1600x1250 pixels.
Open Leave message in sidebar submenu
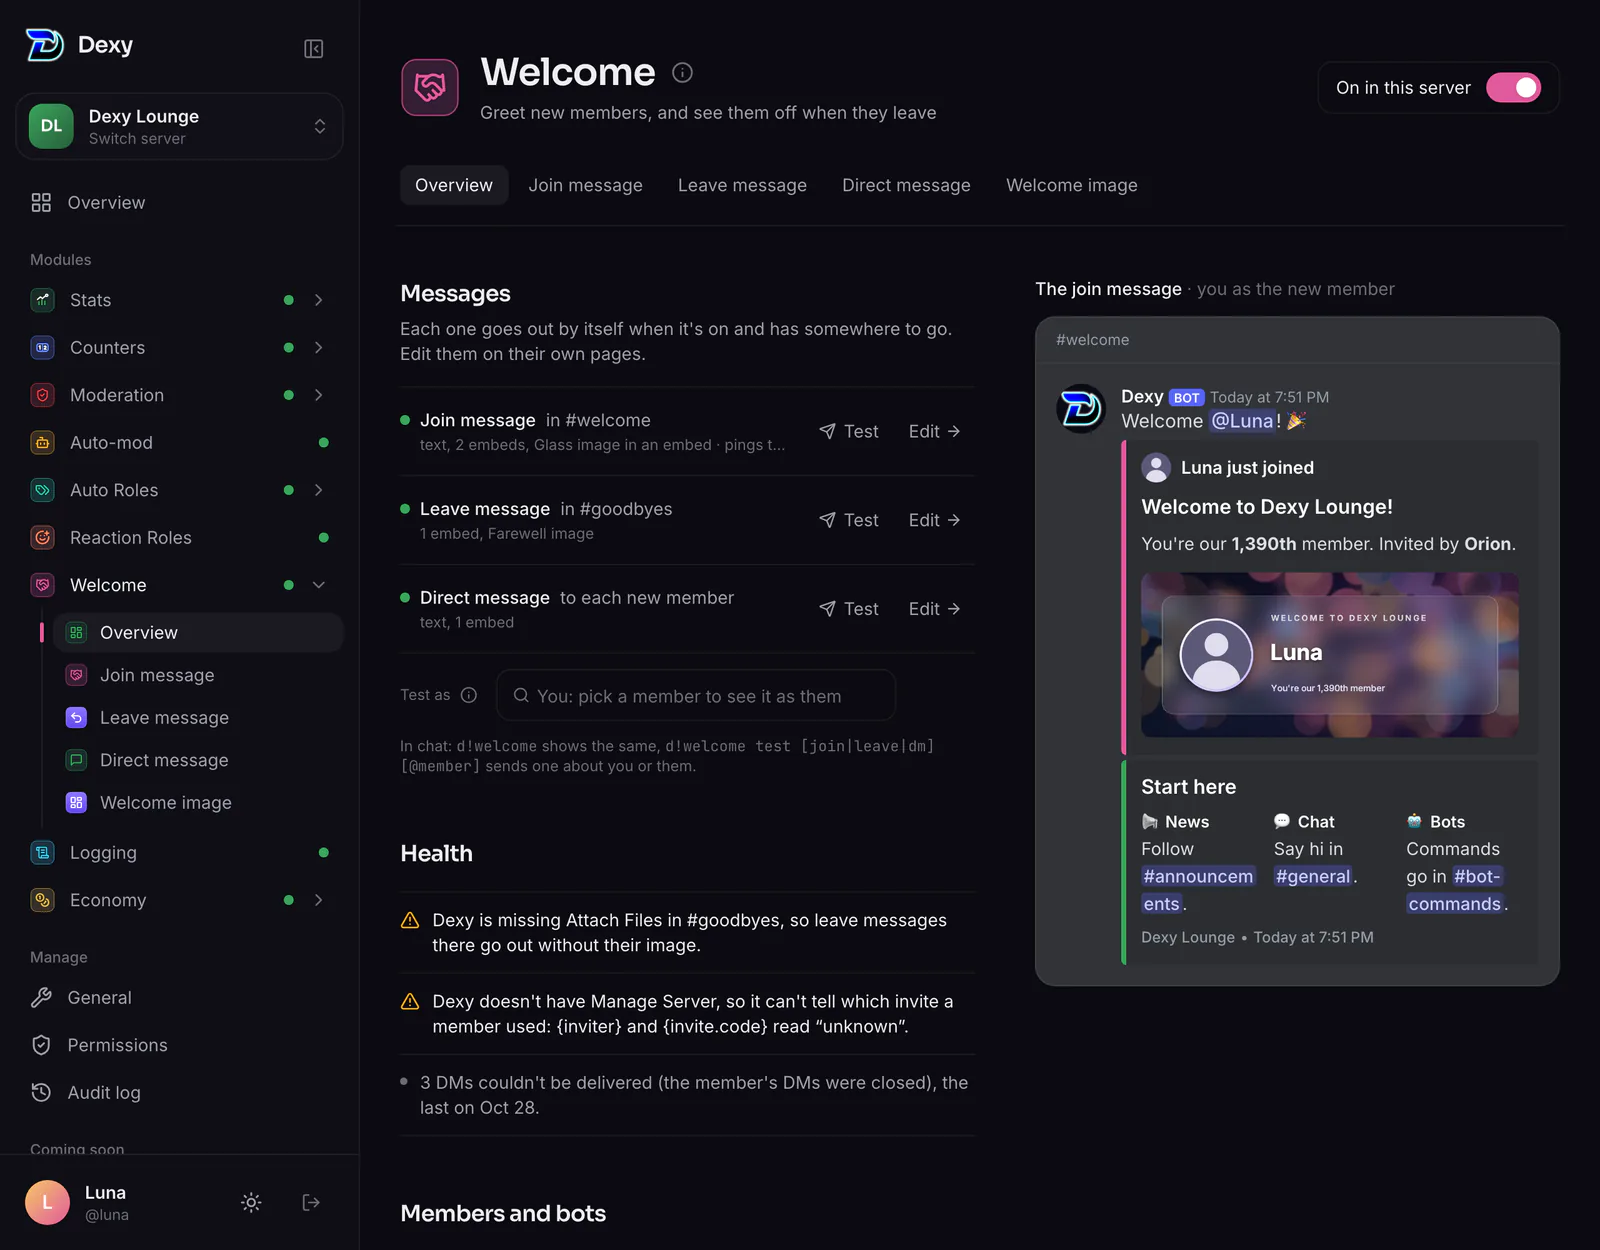point(198,717)
